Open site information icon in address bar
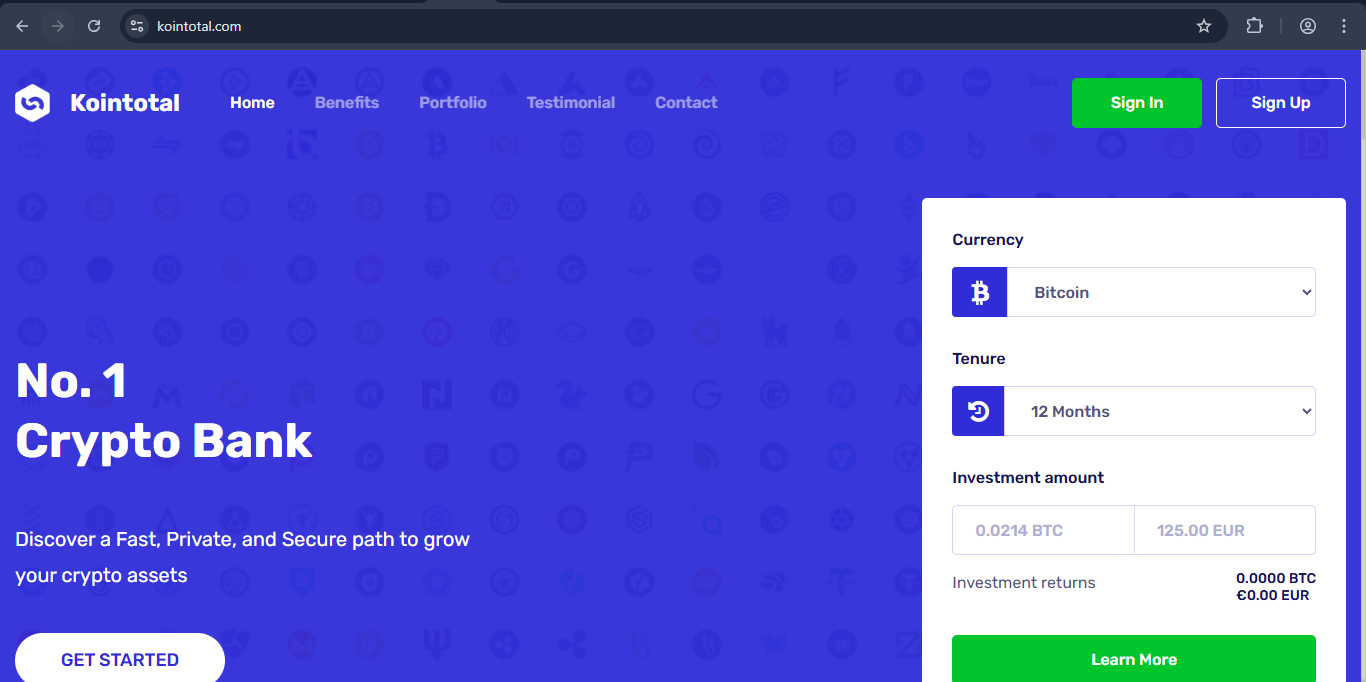This screenshot has width=1366, height=682. 138,26
